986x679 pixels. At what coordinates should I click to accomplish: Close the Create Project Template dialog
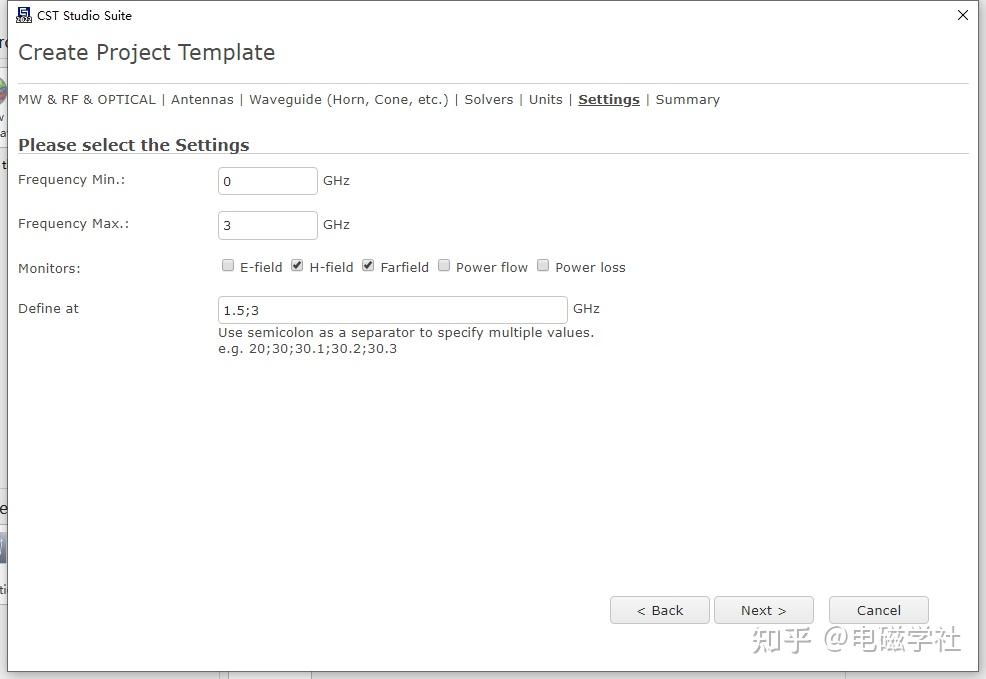962,15
